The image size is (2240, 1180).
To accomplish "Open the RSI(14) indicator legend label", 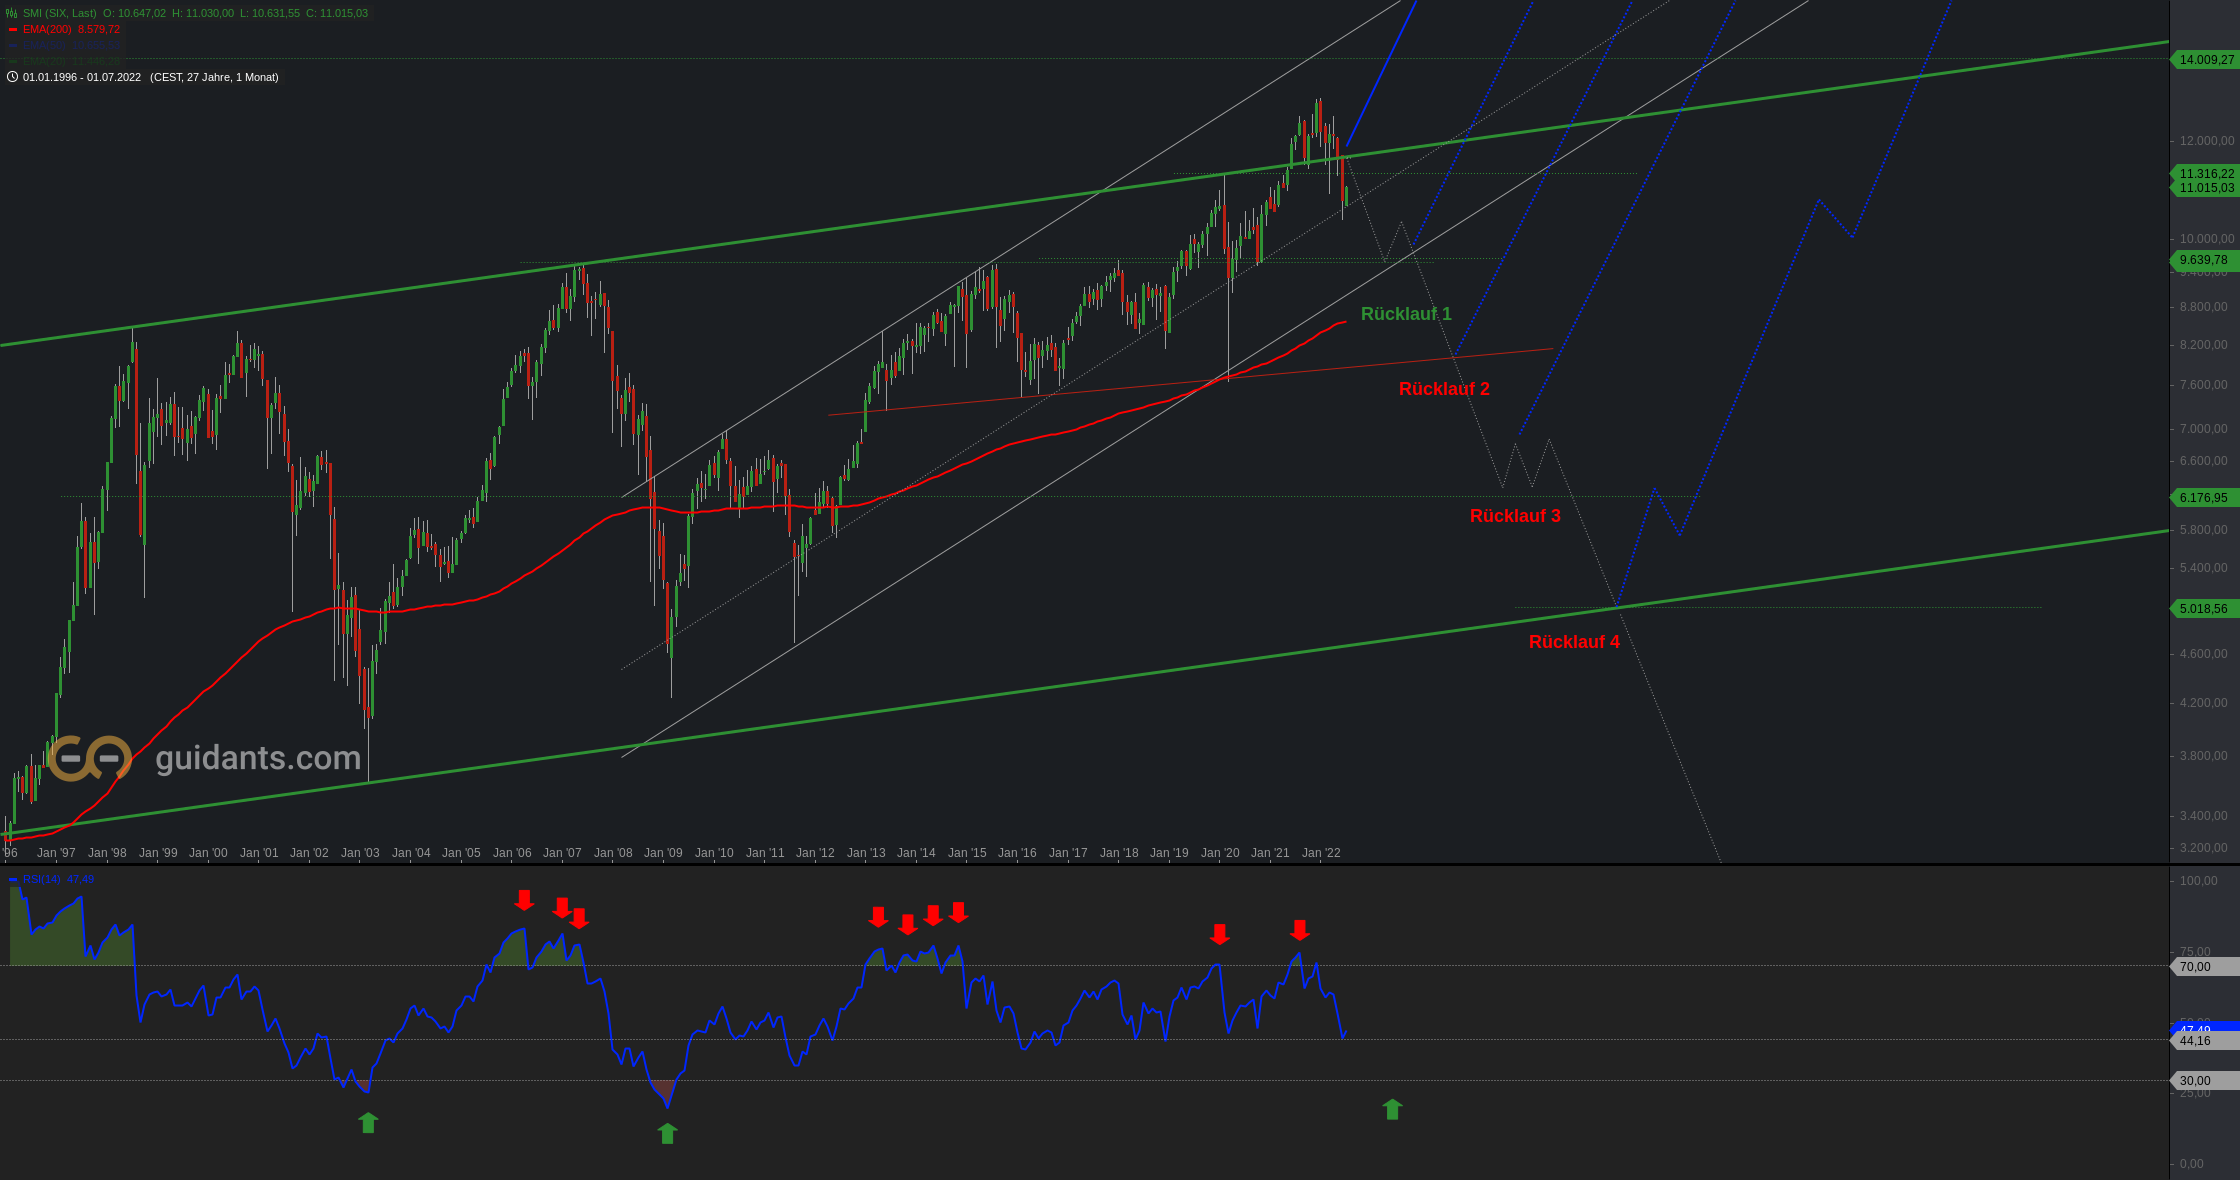I will coord(42,879).
